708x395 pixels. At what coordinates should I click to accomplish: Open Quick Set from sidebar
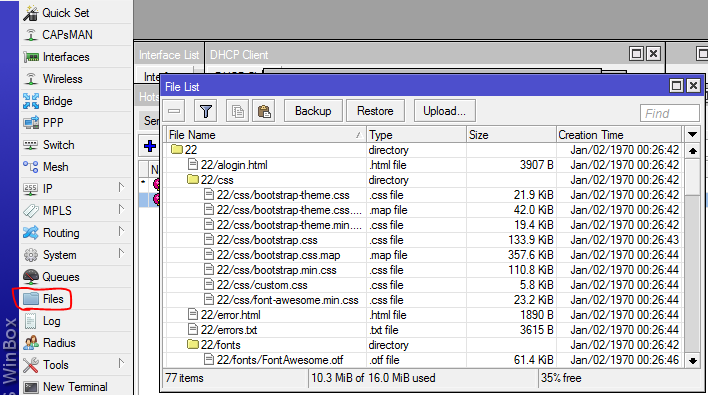pos(76,13)
